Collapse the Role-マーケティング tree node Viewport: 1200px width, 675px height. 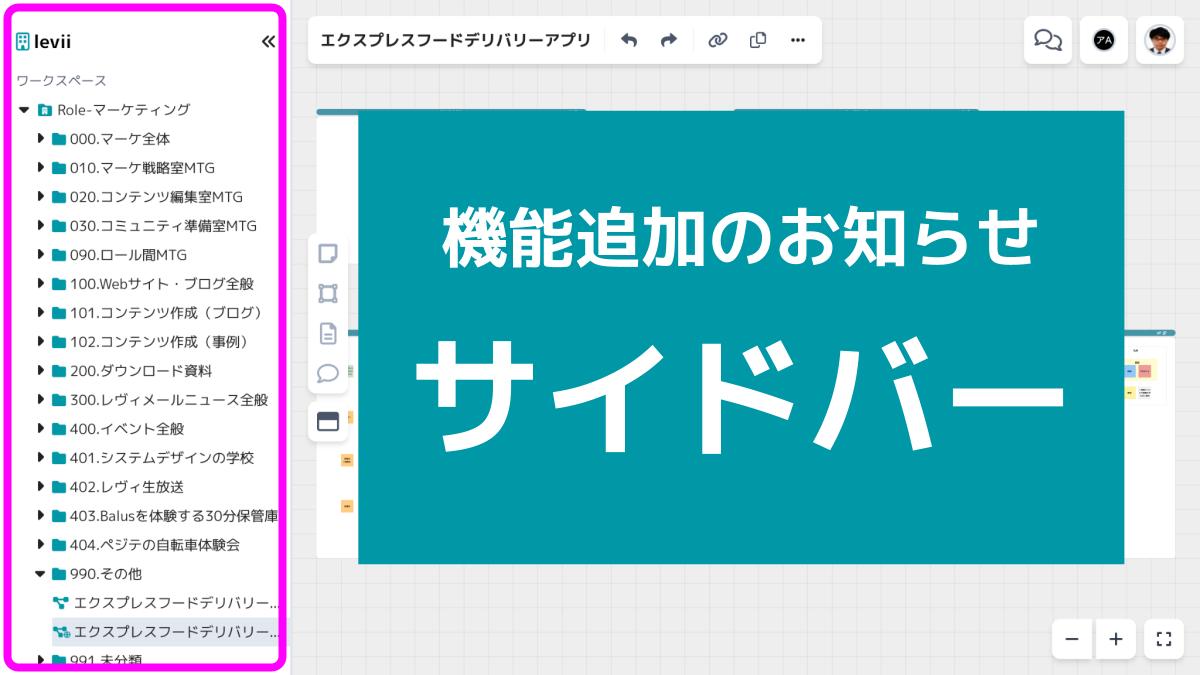pos(24,110)
